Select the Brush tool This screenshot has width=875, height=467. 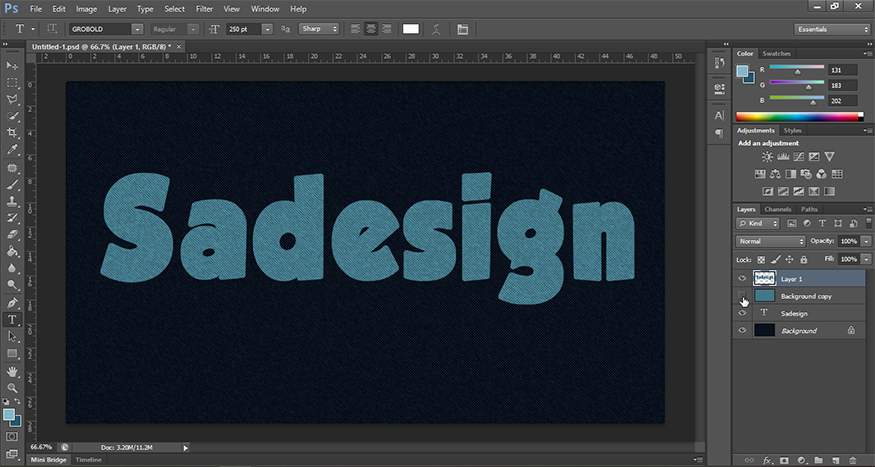(x=12, y=185)
